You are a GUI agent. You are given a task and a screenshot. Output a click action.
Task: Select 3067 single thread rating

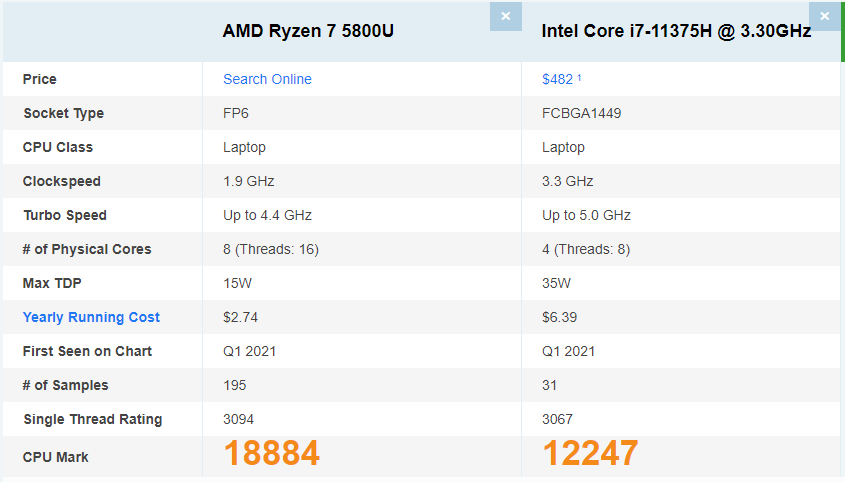557,419
